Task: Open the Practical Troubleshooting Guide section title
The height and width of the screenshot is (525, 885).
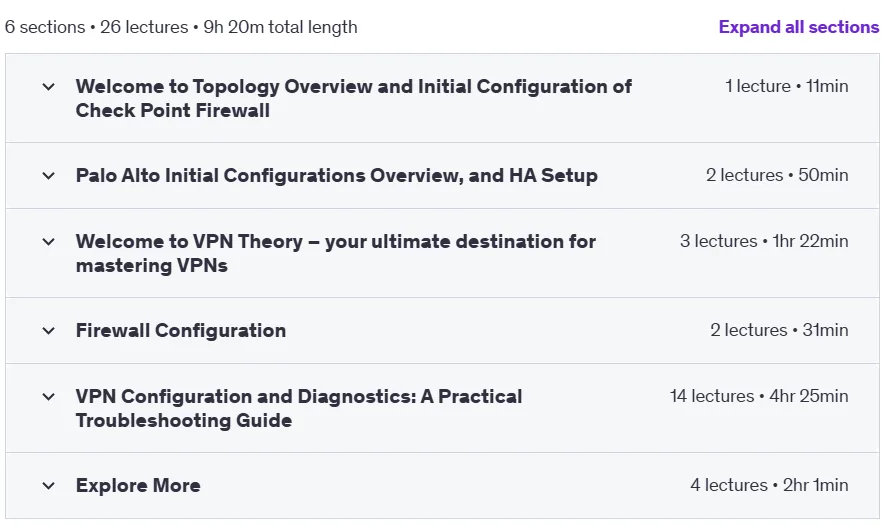Action: [x=299, y=408]
